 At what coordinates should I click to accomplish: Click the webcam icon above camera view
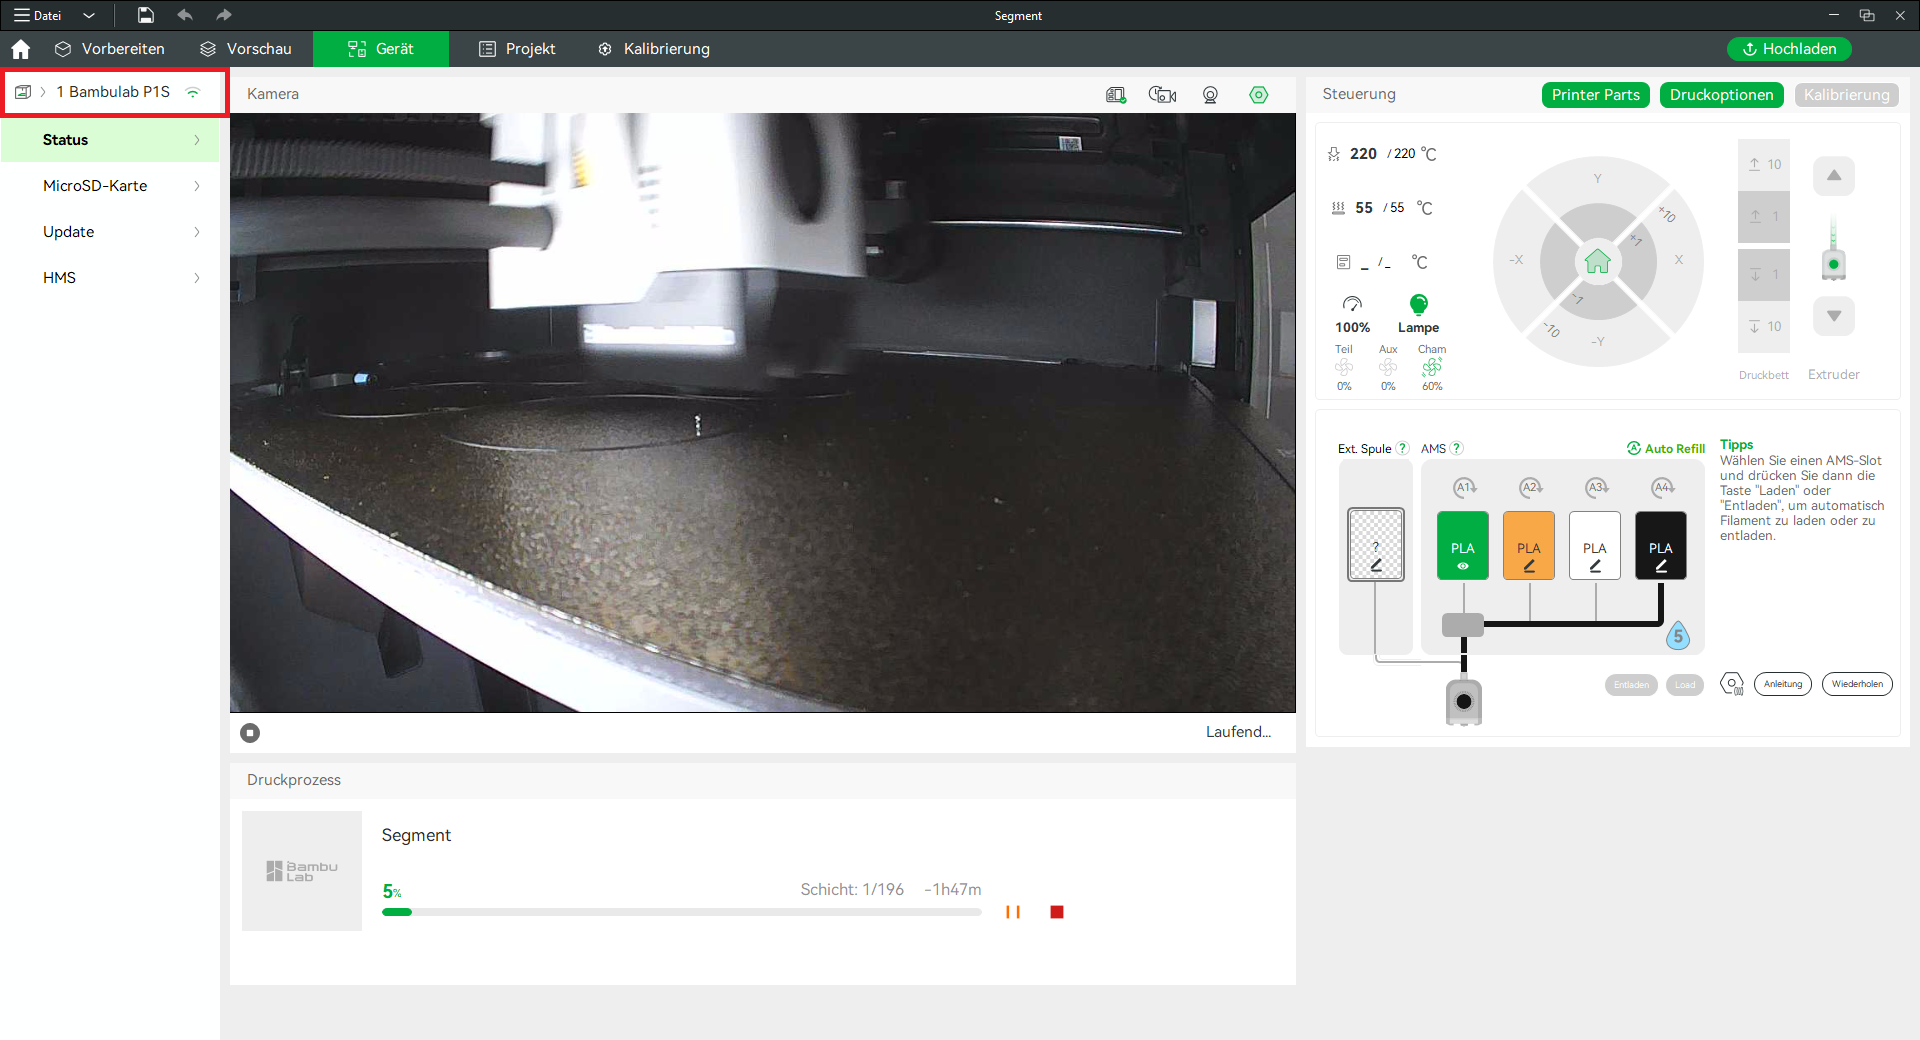(x=1210, y=95)
